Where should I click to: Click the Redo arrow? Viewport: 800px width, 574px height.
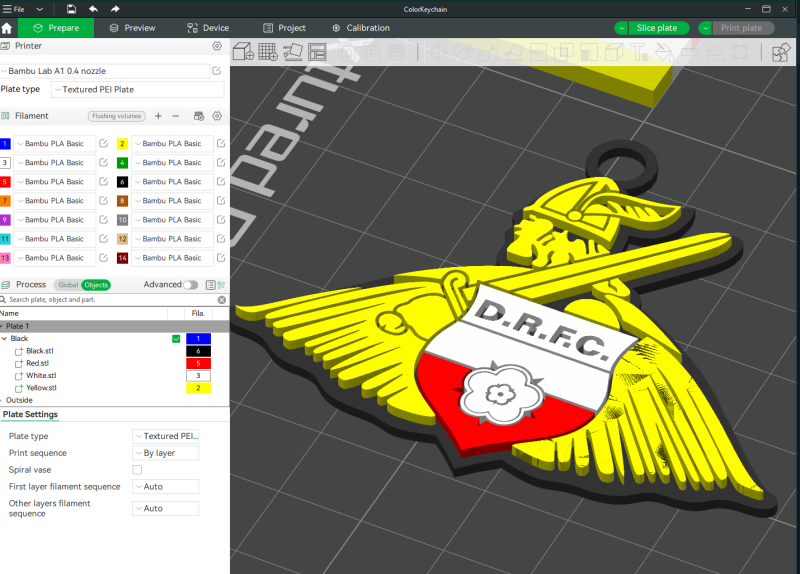coord(115,9)
